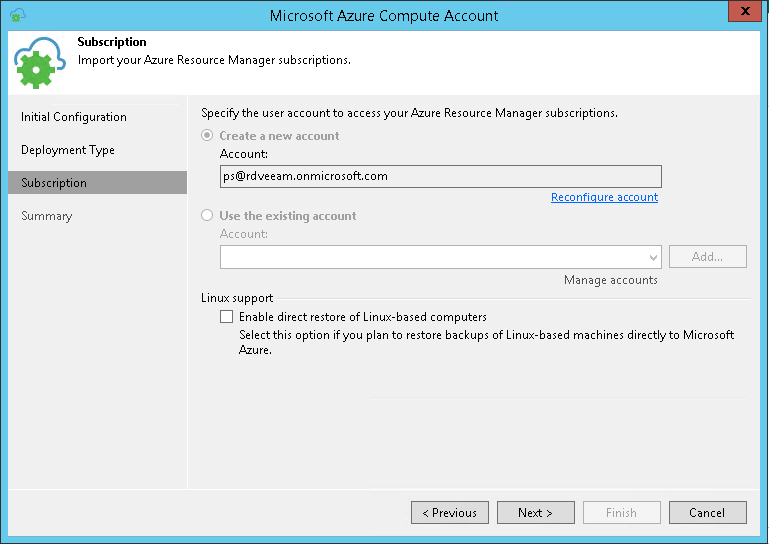
Task: Cancel the account wizard
Action: click(x=707, y=513)
